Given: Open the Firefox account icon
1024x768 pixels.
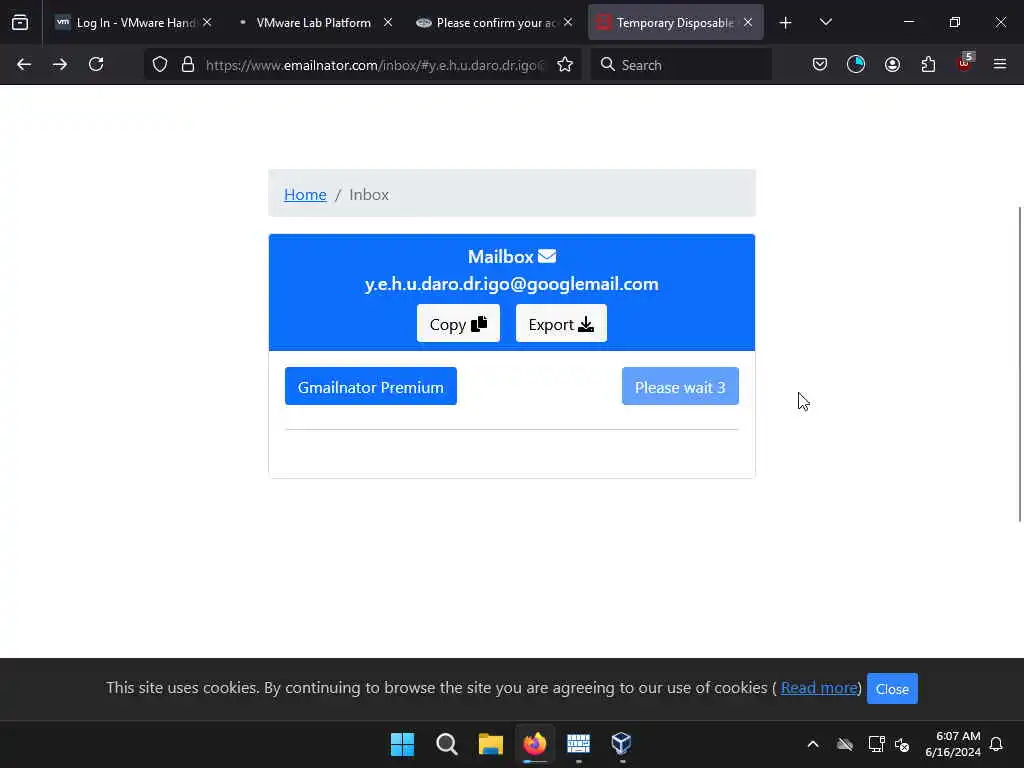Looking at the screenshot, I should 892,65.
